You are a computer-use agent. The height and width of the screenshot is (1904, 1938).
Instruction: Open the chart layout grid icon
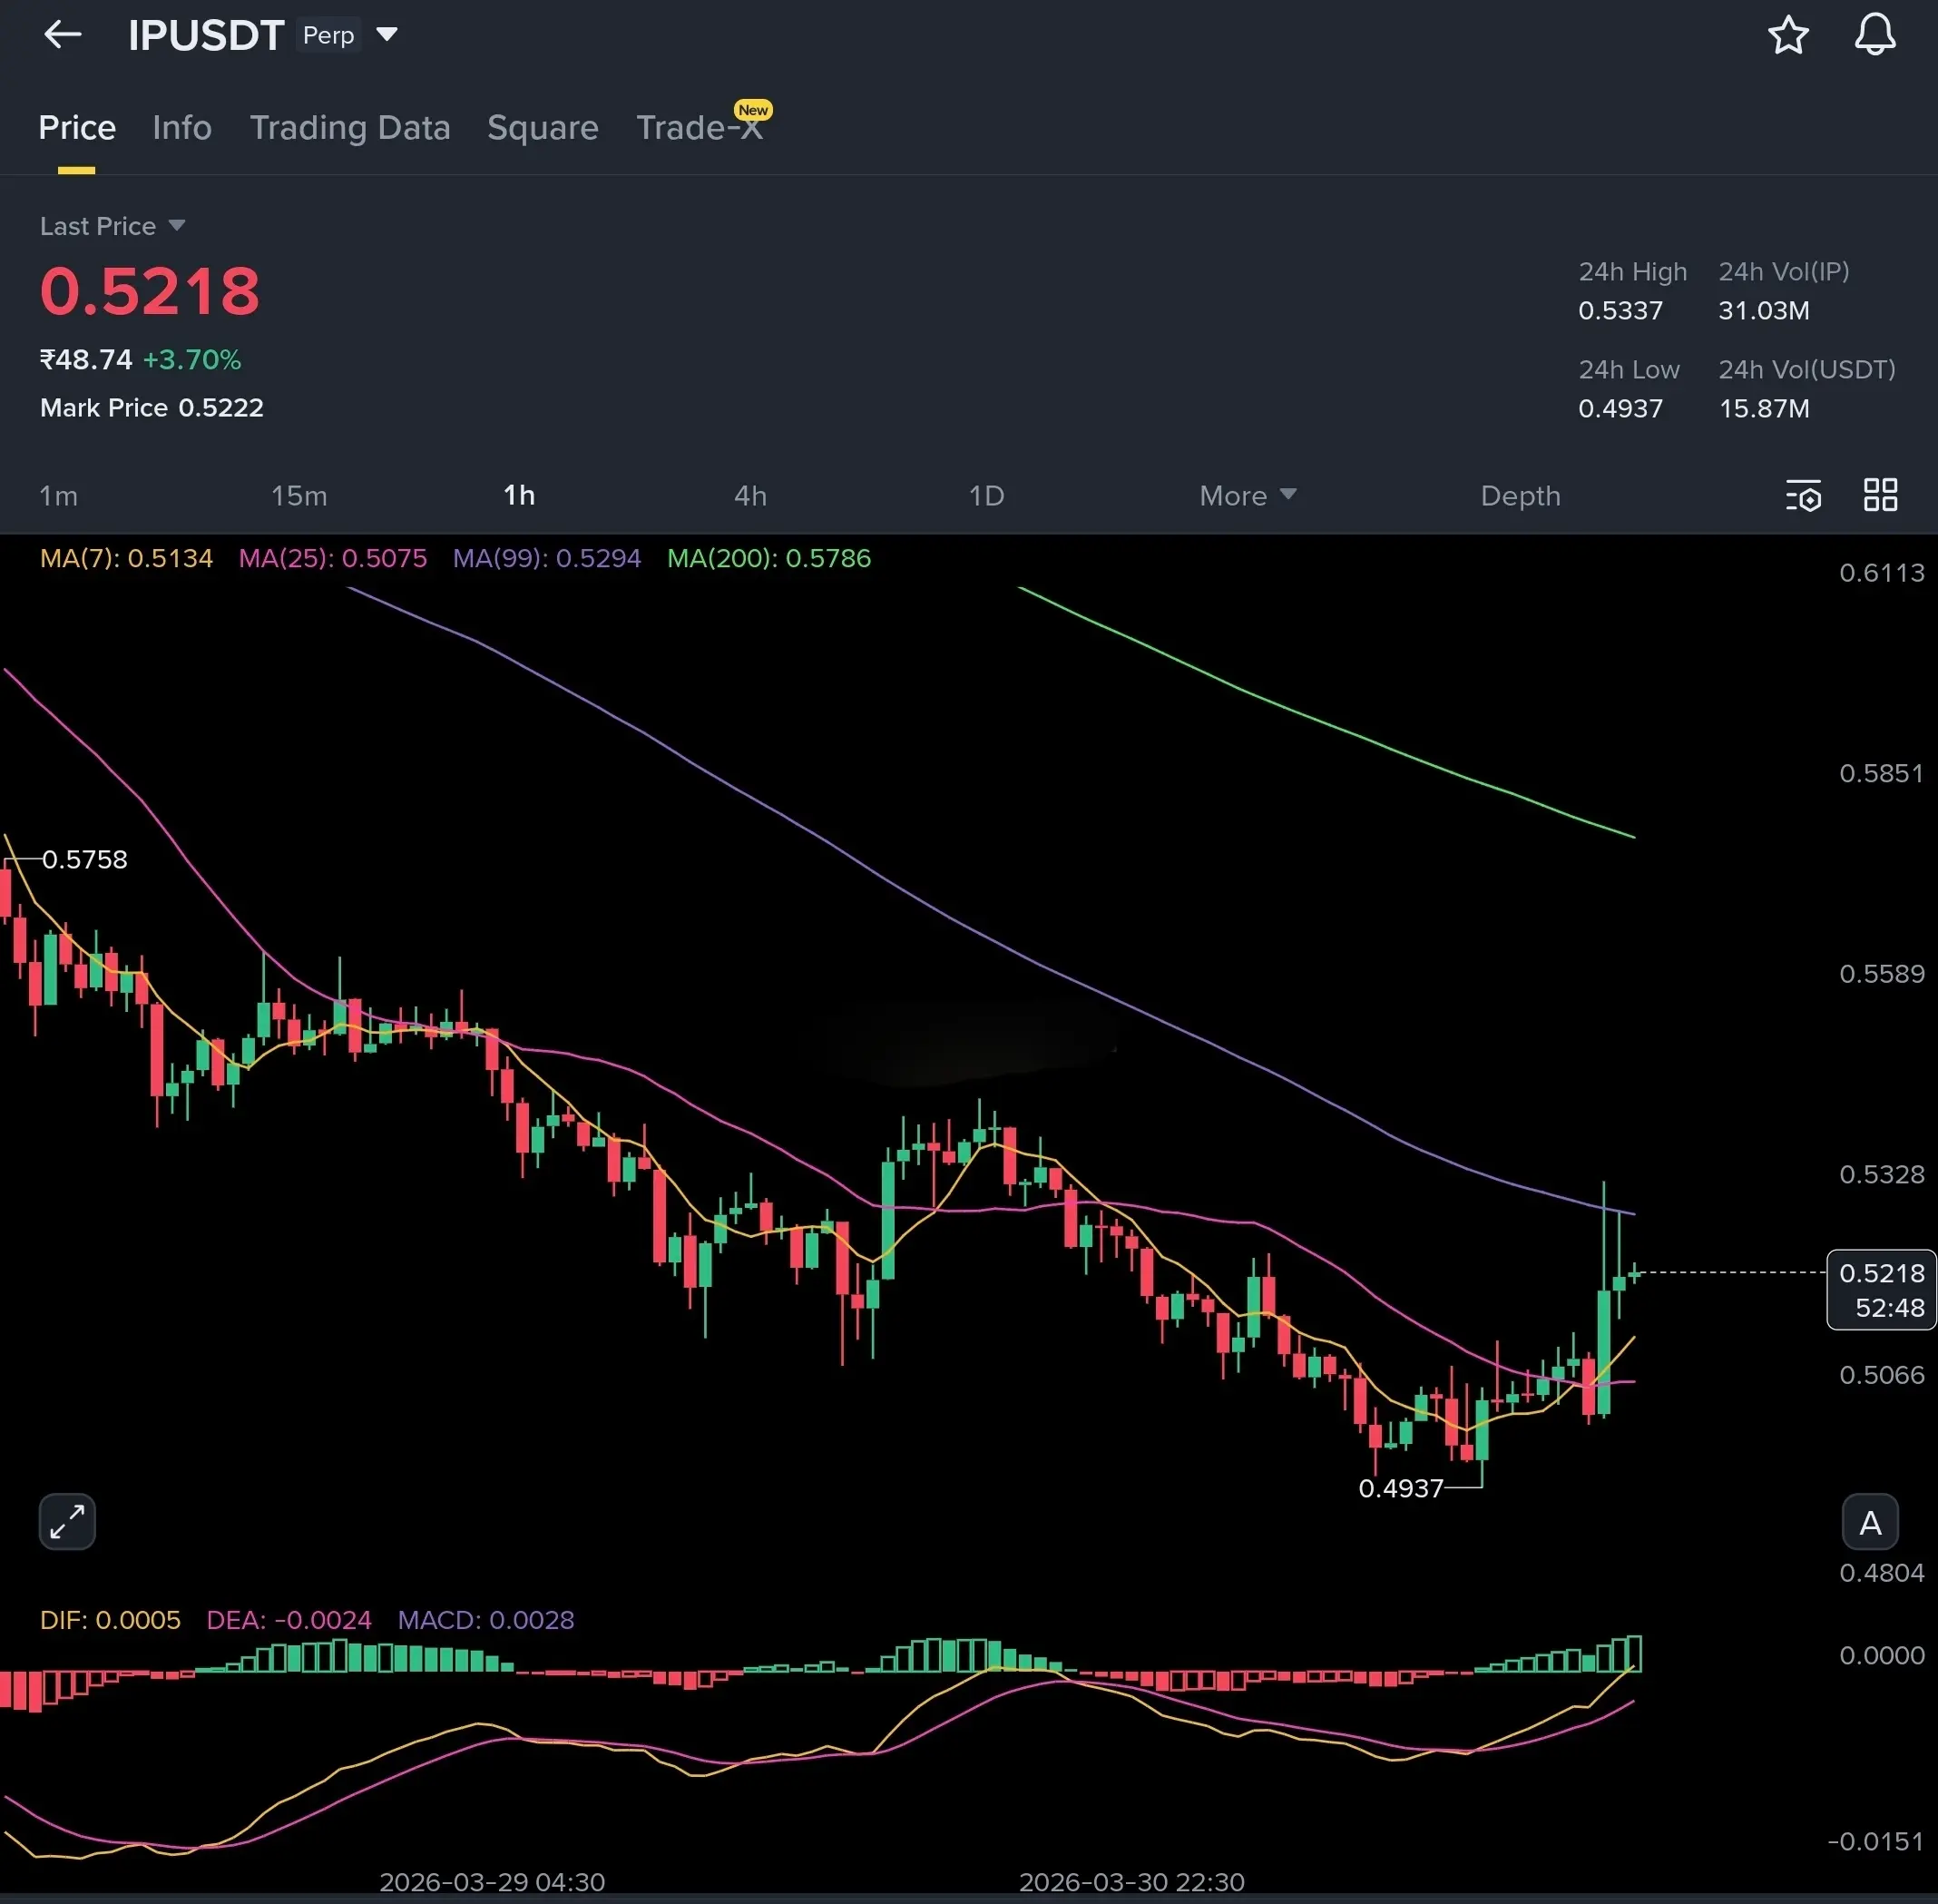point(1880,495)
